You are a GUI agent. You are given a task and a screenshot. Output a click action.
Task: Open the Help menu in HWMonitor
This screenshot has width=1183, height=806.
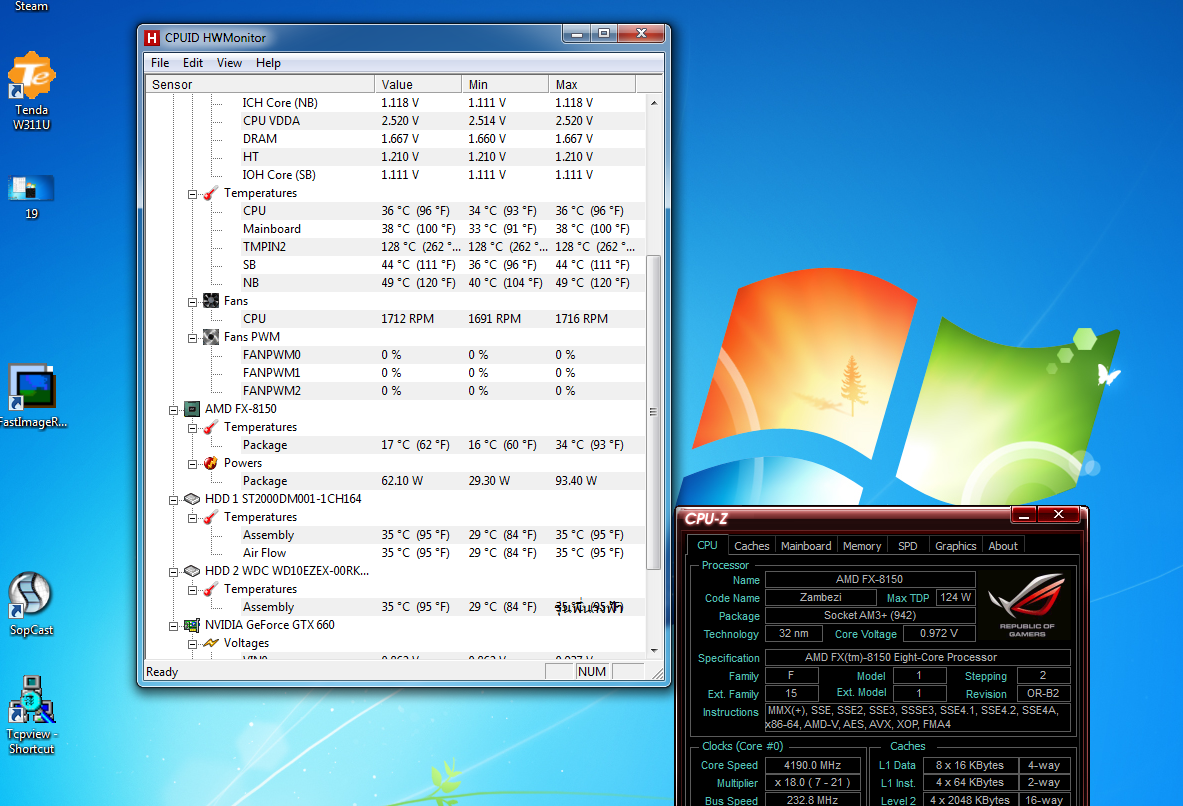[268, 63]
